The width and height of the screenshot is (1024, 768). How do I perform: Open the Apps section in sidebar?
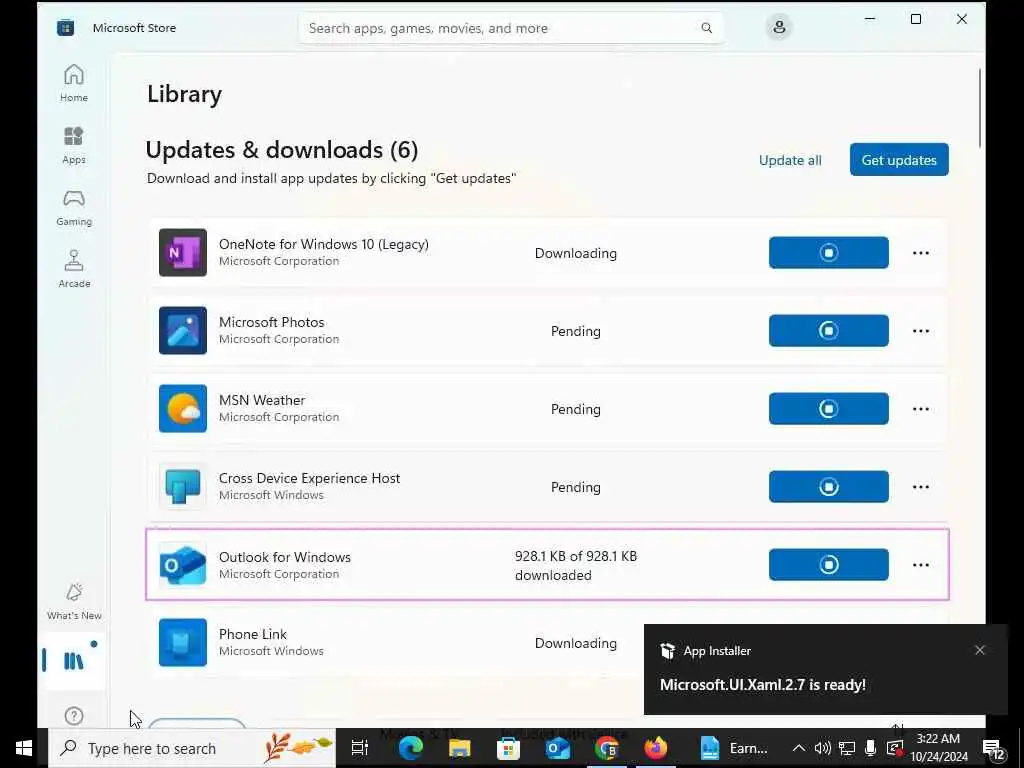74,145
